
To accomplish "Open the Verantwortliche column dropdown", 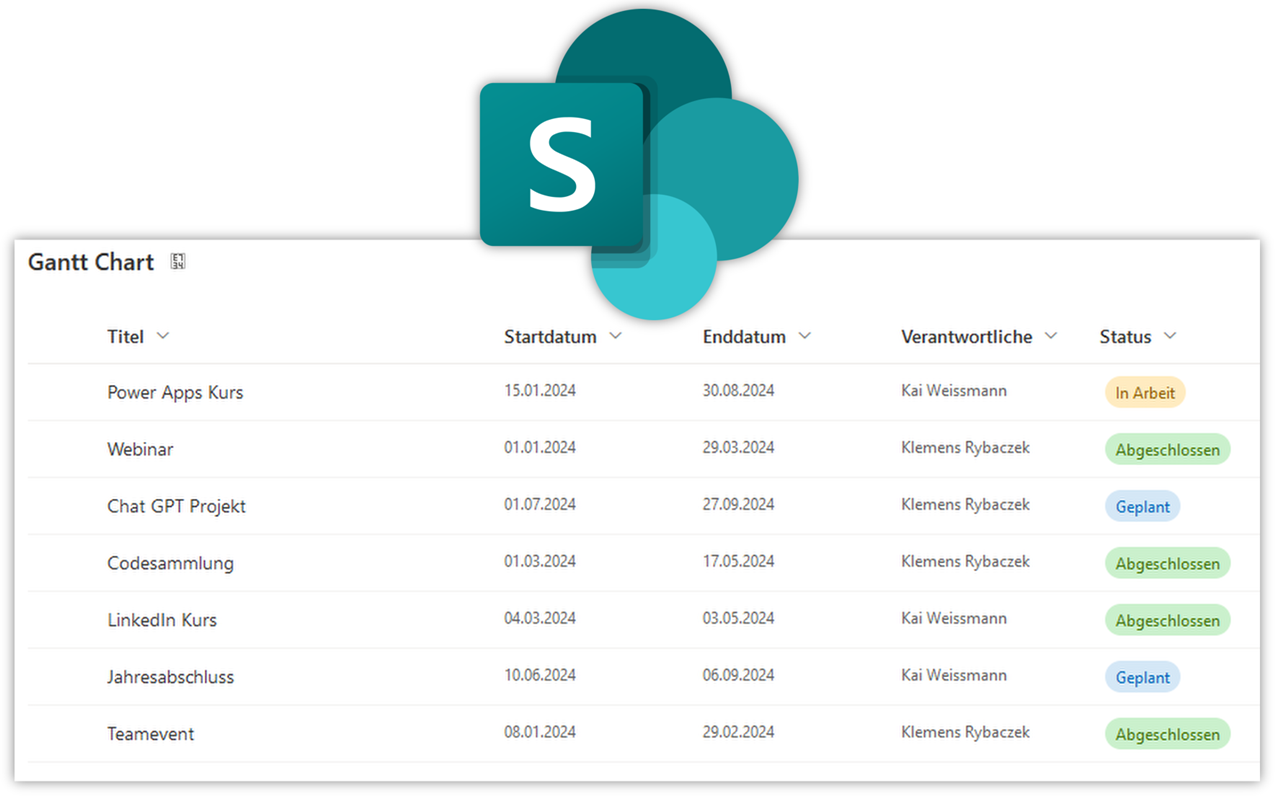I will click(x=1051, y=336).
